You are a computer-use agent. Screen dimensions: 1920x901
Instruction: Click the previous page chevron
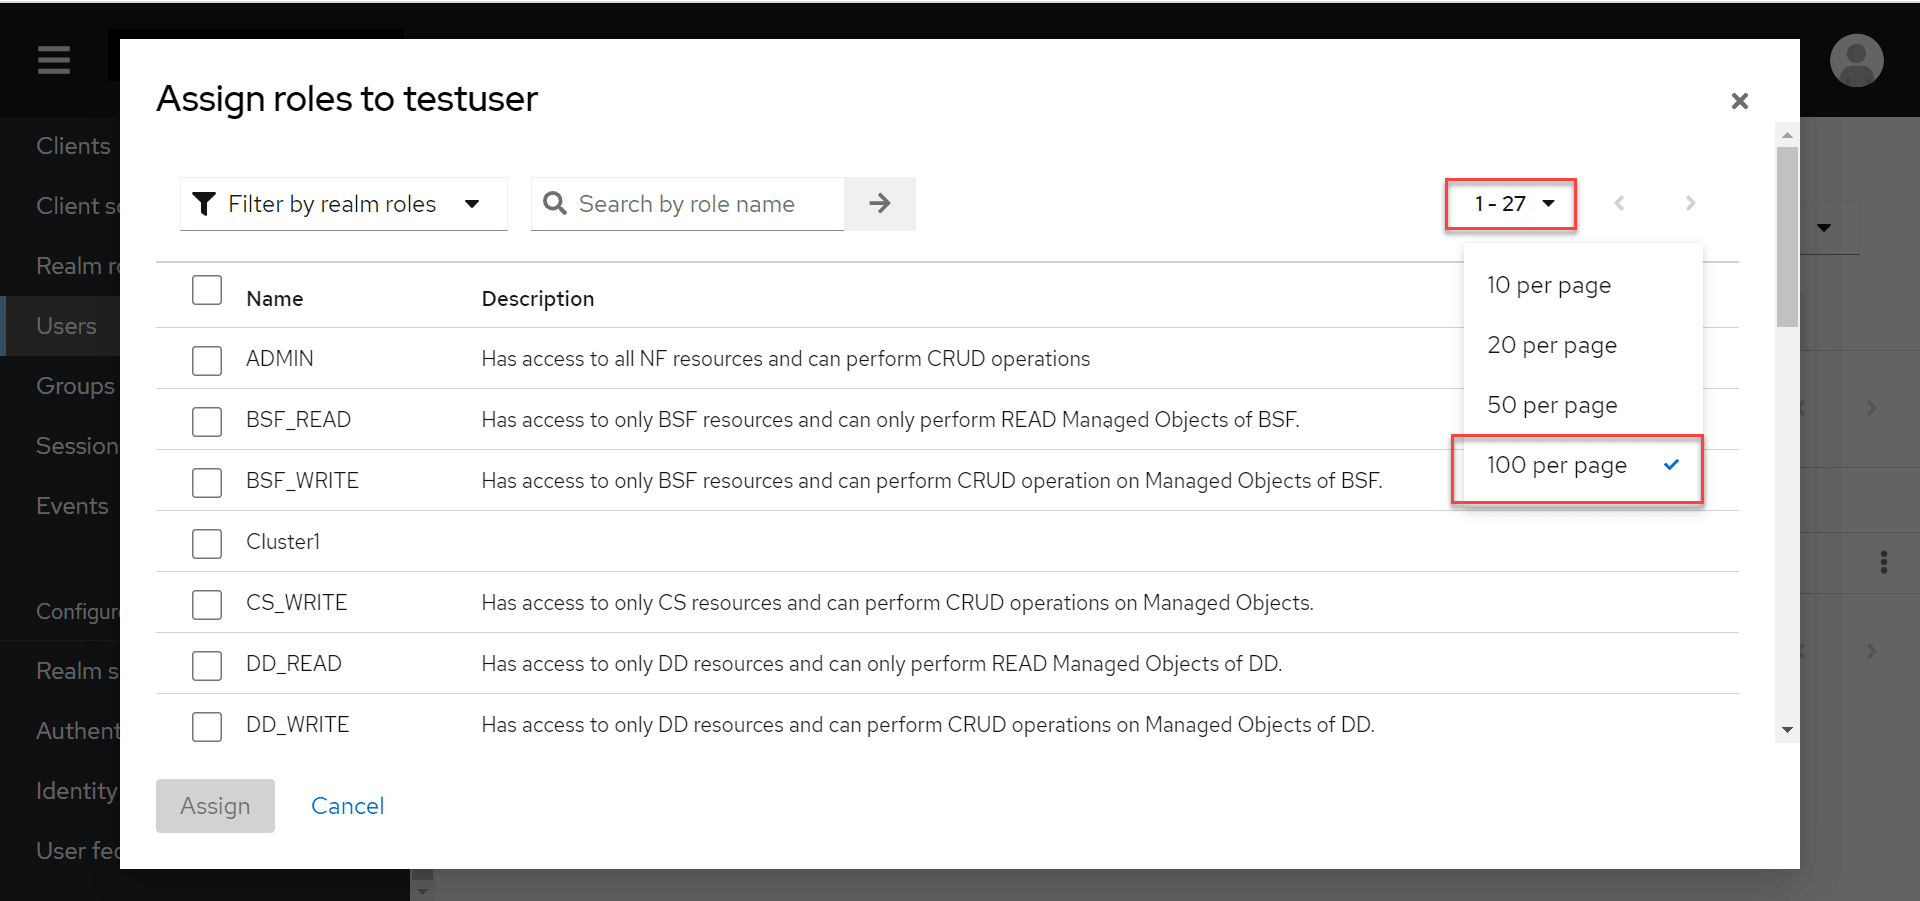[x=1620, y=203]
